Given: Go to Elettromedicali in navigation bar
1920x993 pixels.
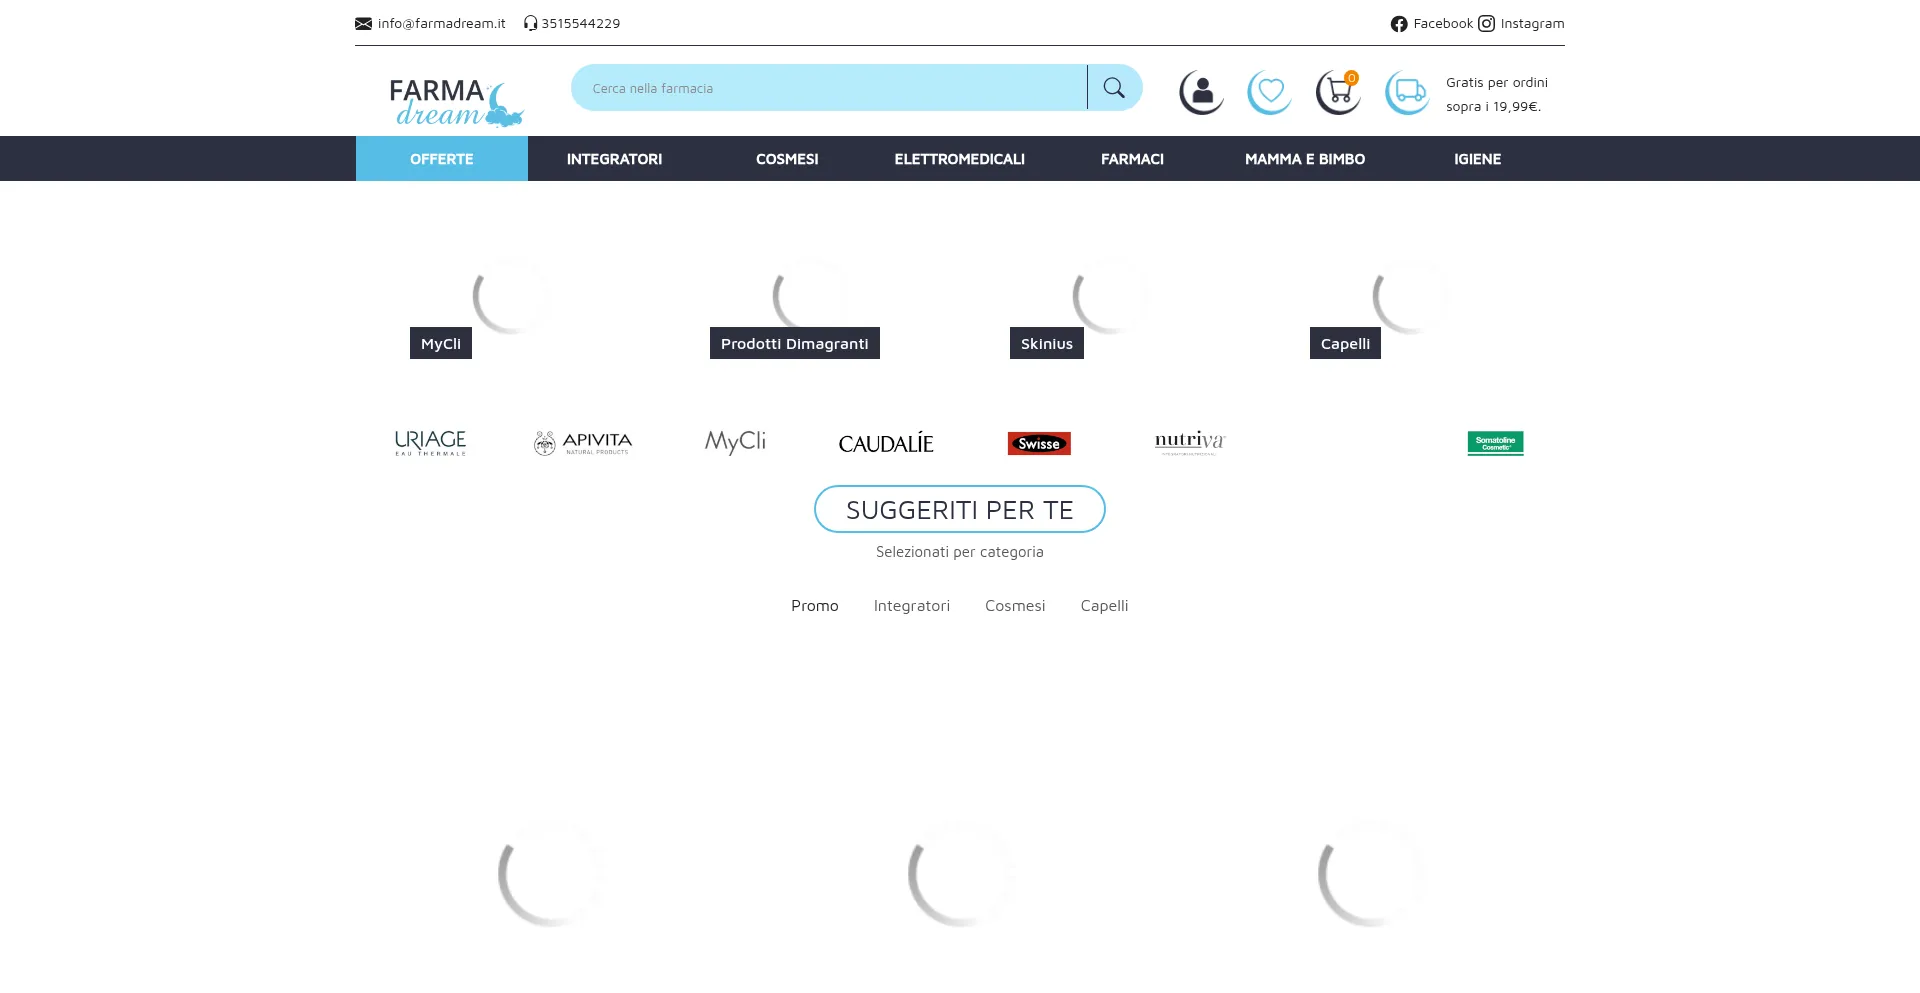Looking at the screenshot, I should pos(959,159).
